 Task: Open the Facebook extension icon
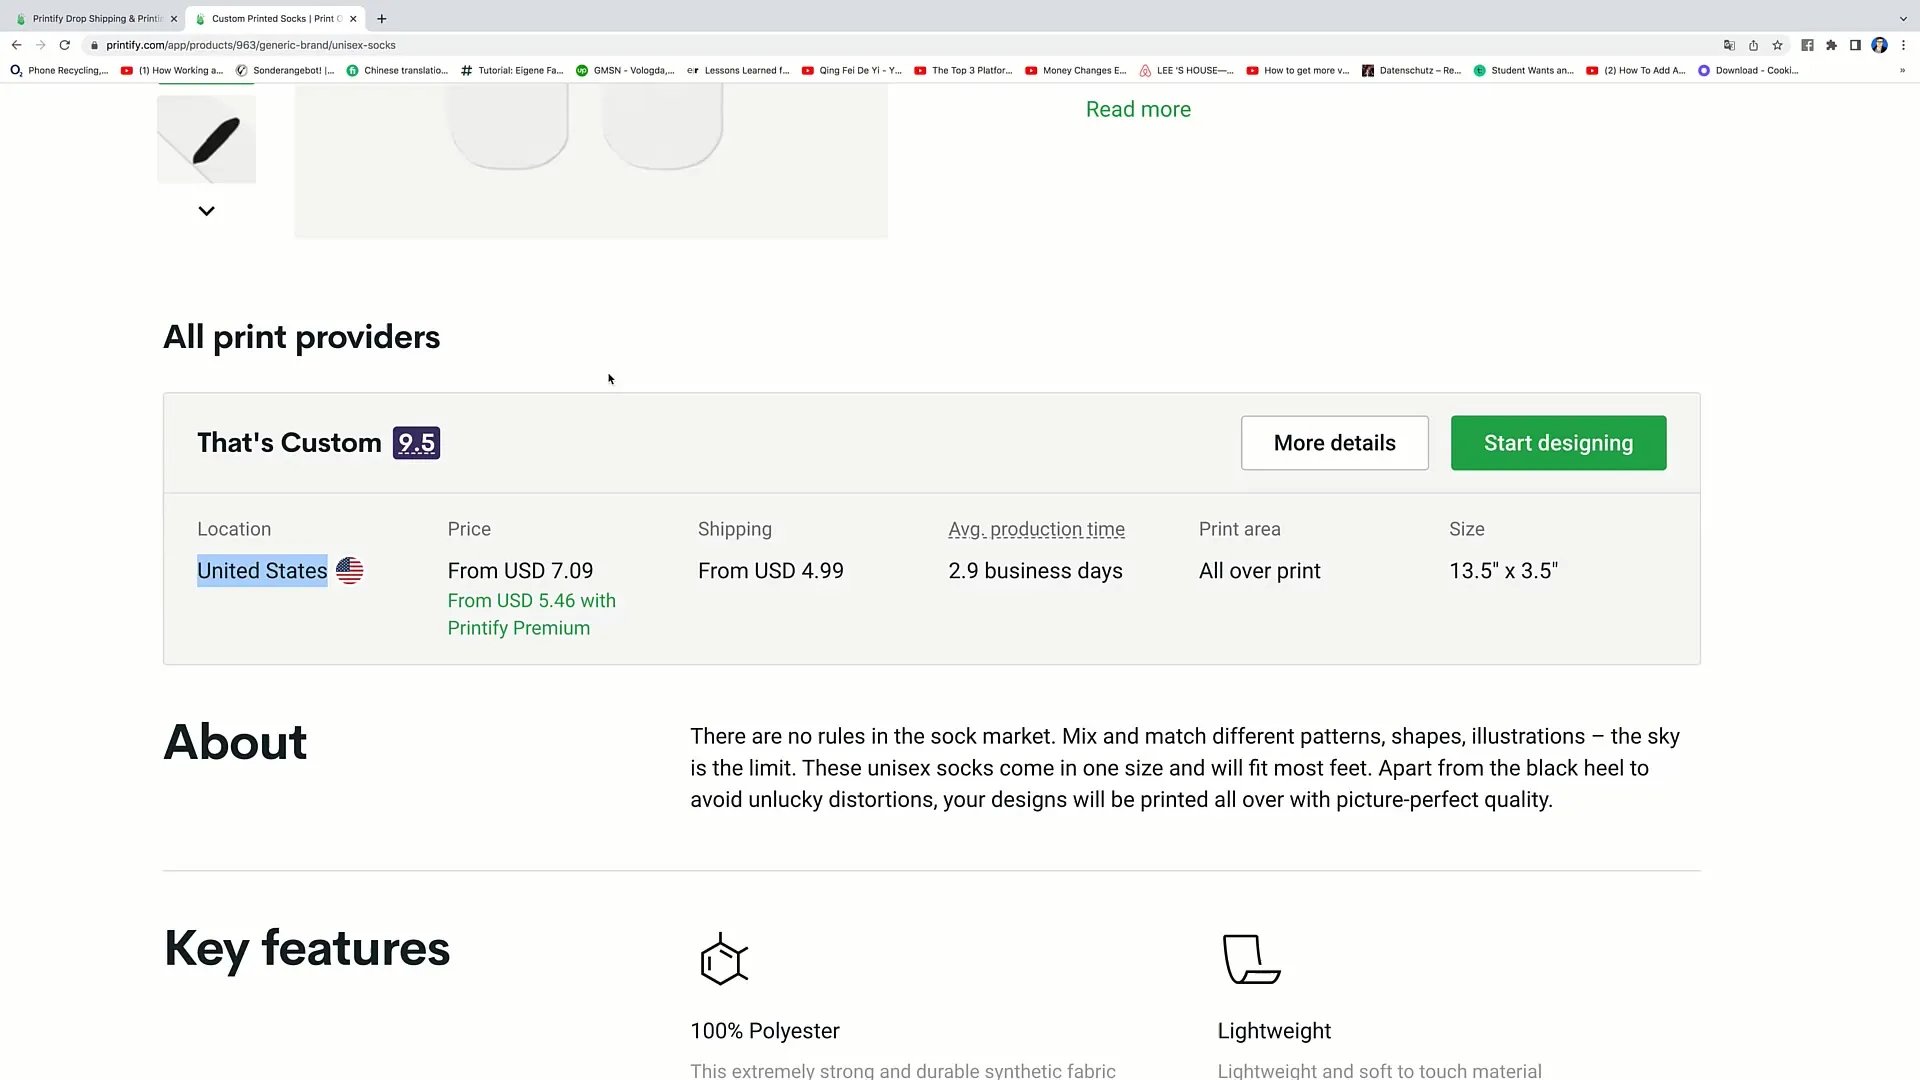(1807, 45)
